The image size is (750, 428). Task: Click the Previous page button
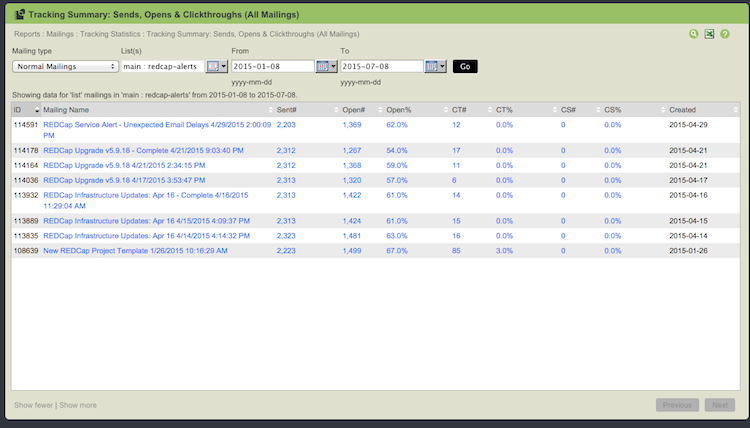677,405
